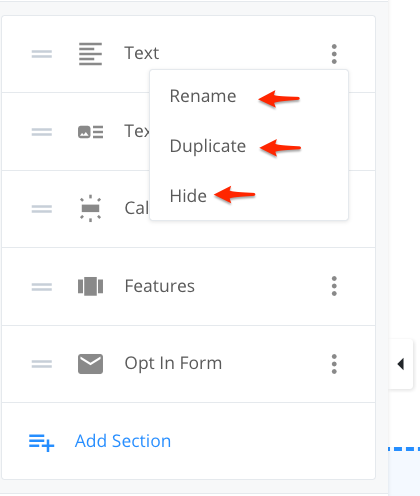The height and width of the screenshot is (496, 420).
Task: Click the Add Section plus-list icon
Action: point(41,443)
